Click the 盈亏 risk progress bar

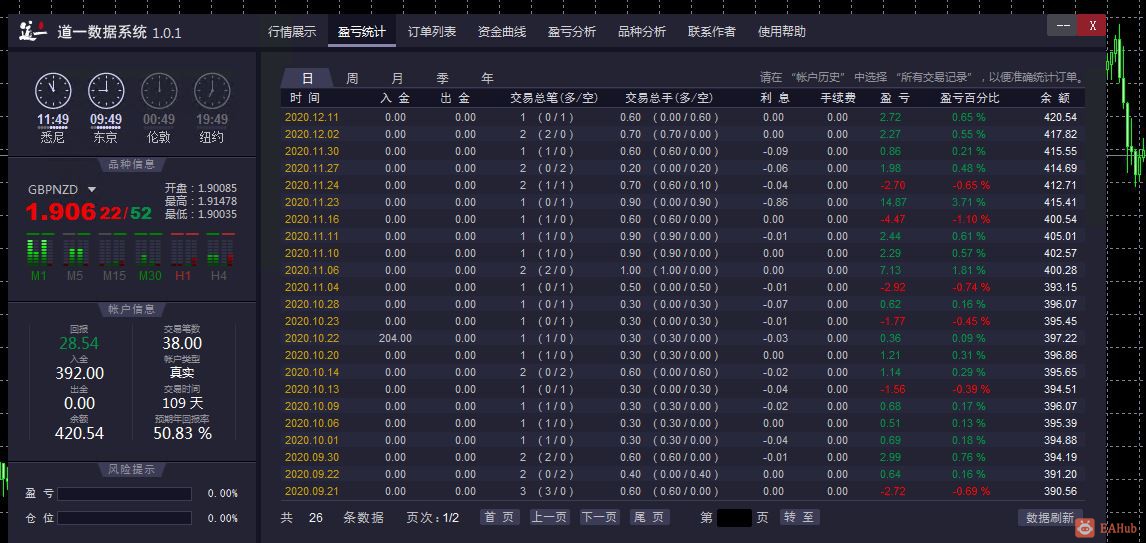click(124, 494)
